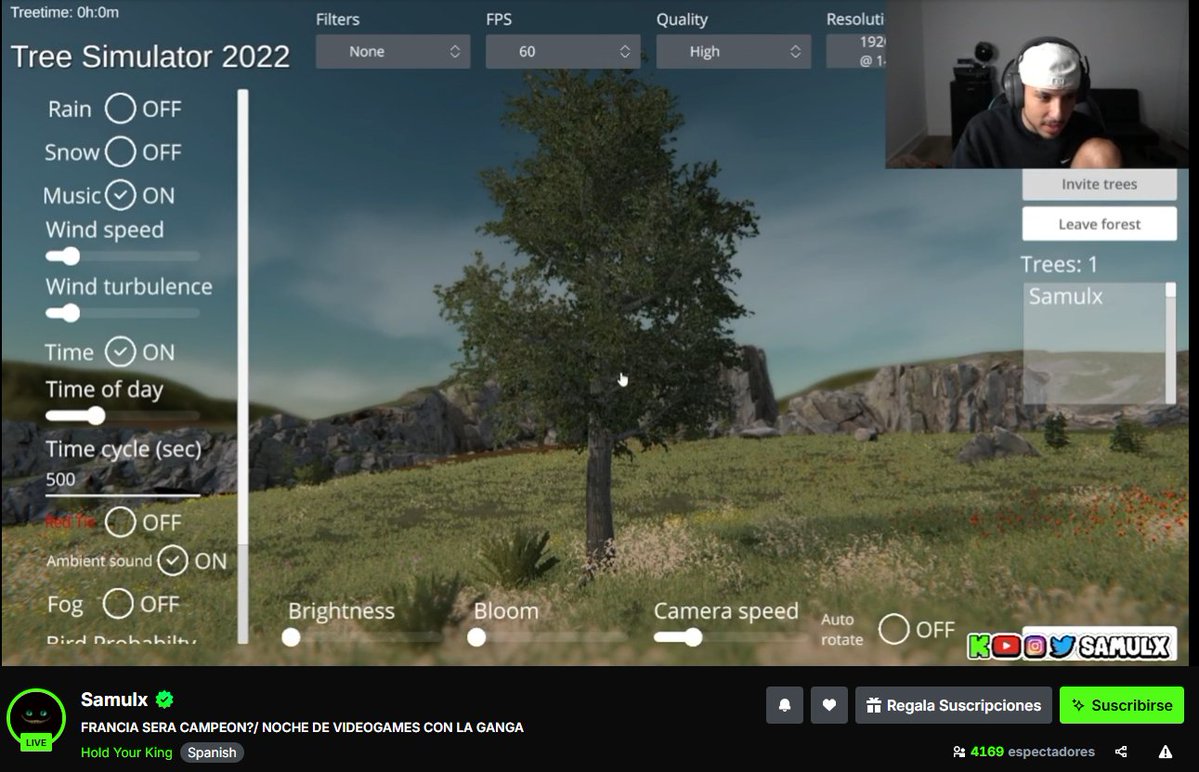The height and width of the screenshot is (772, 1199).
Task: Edit the Time cycle value 500
Action: pyautogui.click(x=122, y=480)
